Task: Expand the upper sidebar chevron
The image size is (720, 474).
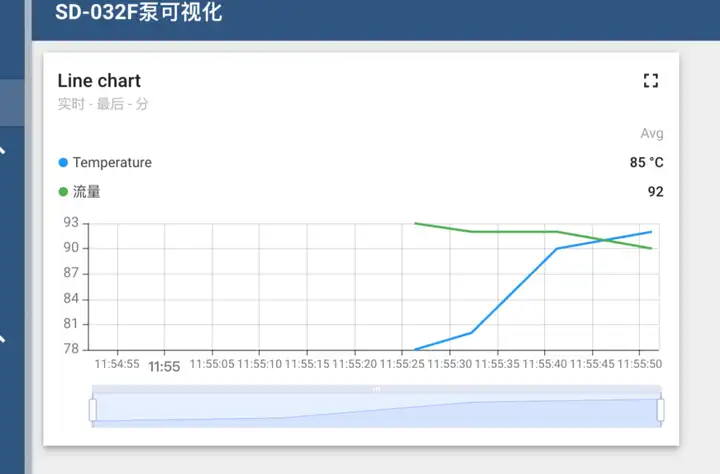Action: (x=3, y=151)
